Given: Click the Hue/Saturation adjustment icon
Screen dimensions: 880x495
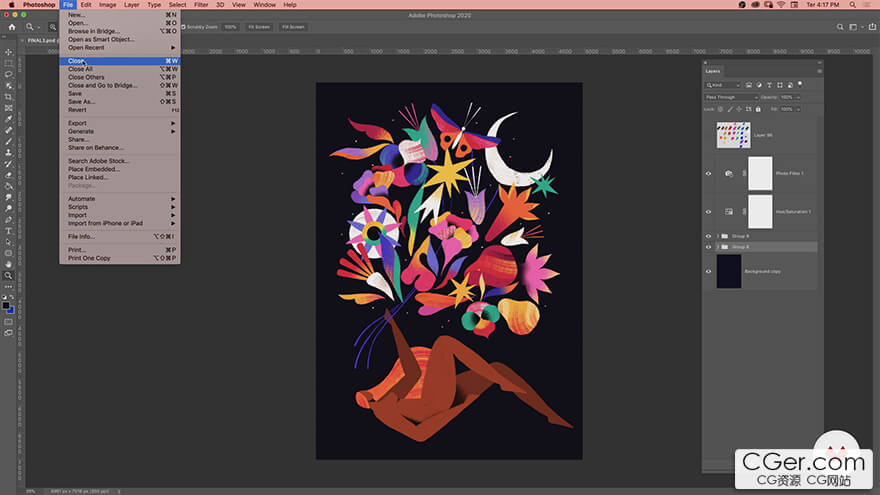Looking at the screenshot, I should coord(728,212).
